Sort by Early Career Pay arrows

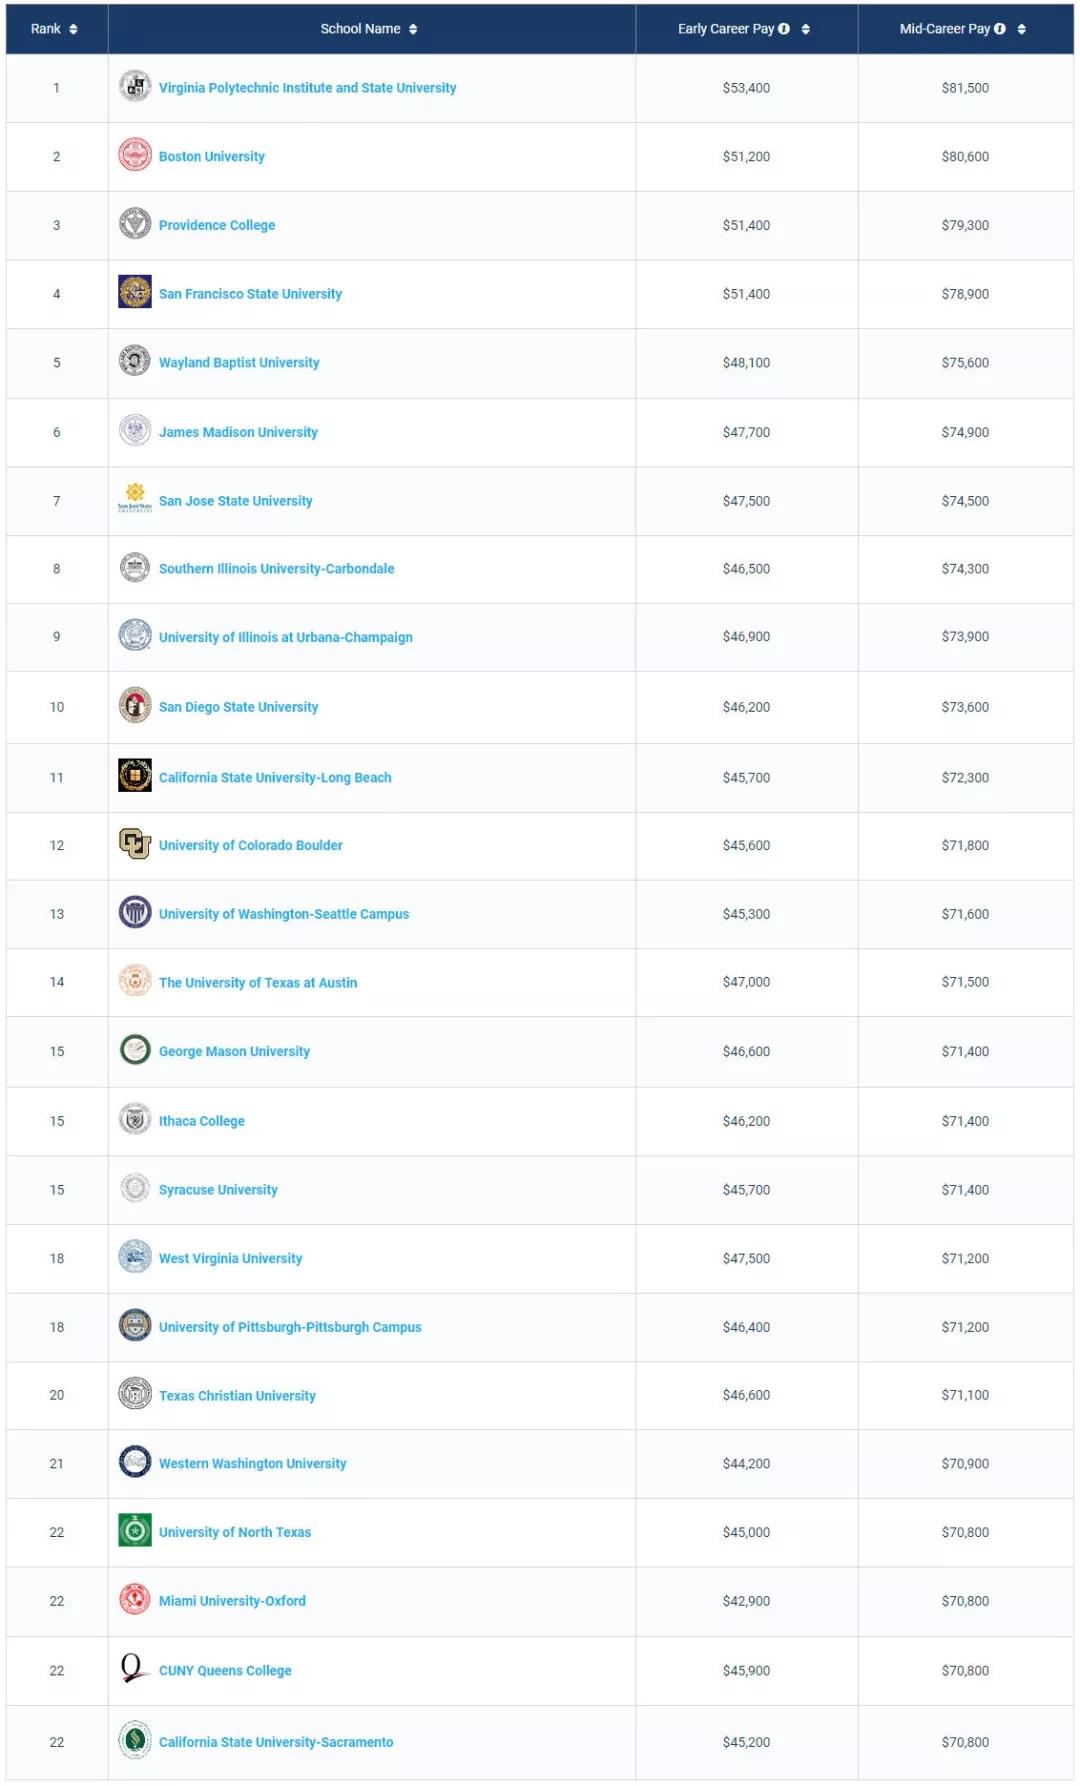click(x=806, y=29)
